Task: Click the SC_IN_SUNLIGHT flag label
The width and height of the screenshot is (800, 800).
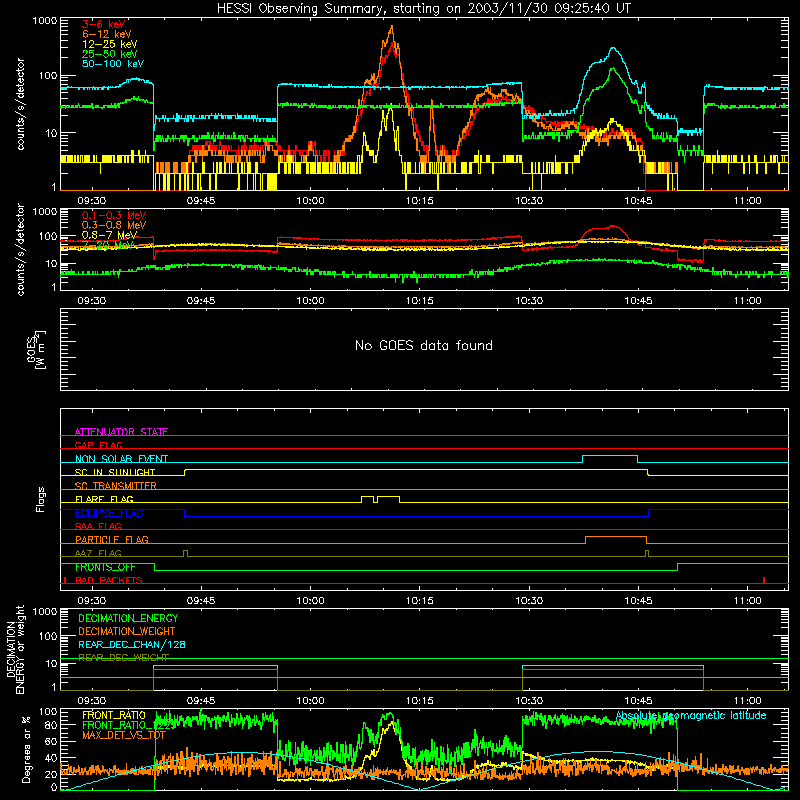Action: (115, 472)
